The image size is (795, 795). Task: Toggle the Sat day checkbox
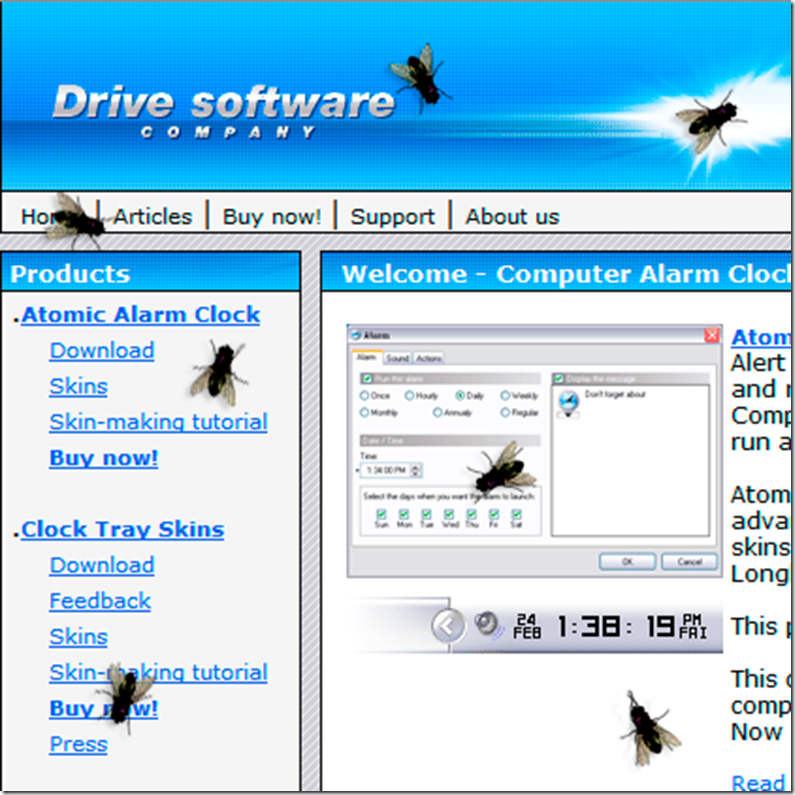516,515
